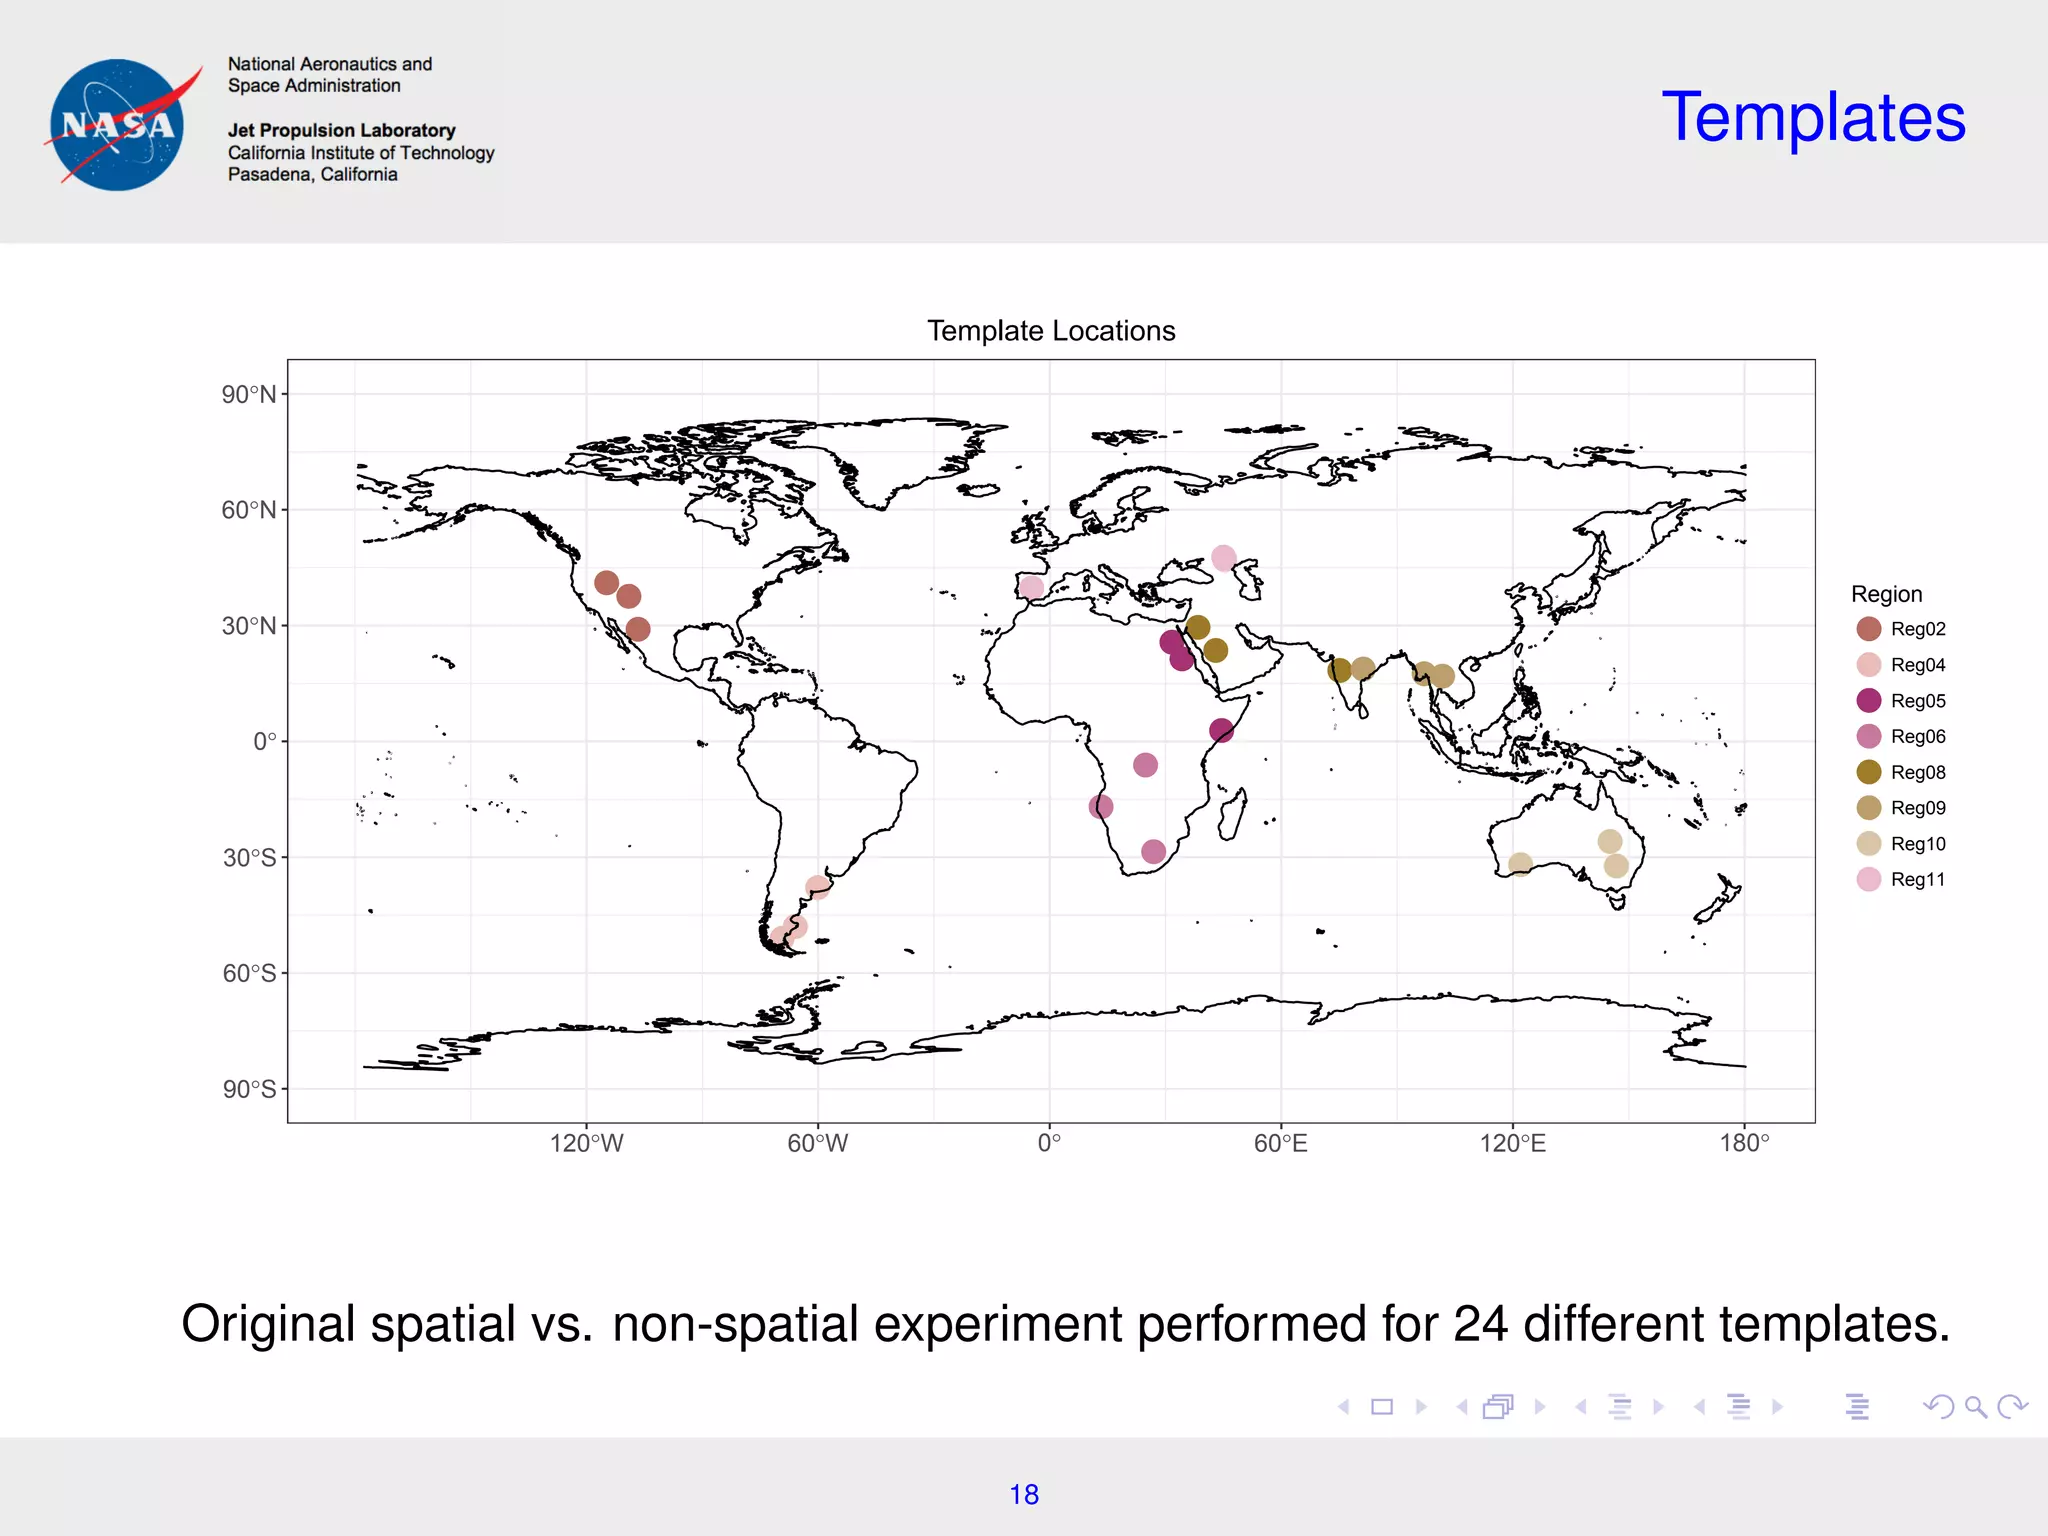Click the rightmost appendix lines icon
2048x1536 pixels.
(1857, 1407)
